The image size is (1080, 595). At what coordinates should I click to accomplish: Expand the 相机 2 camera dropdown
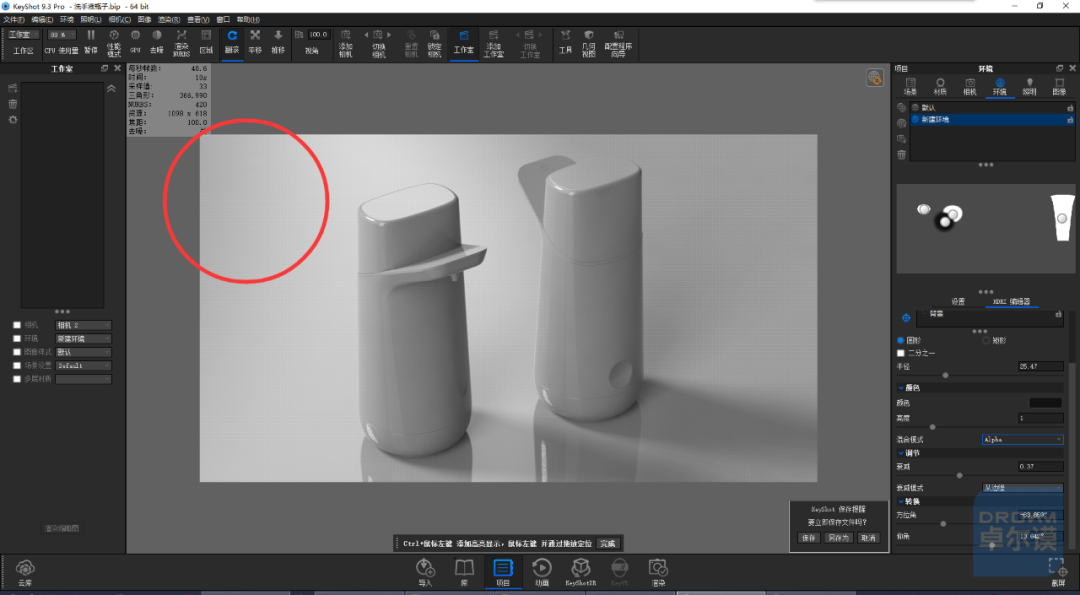point(83,325)
